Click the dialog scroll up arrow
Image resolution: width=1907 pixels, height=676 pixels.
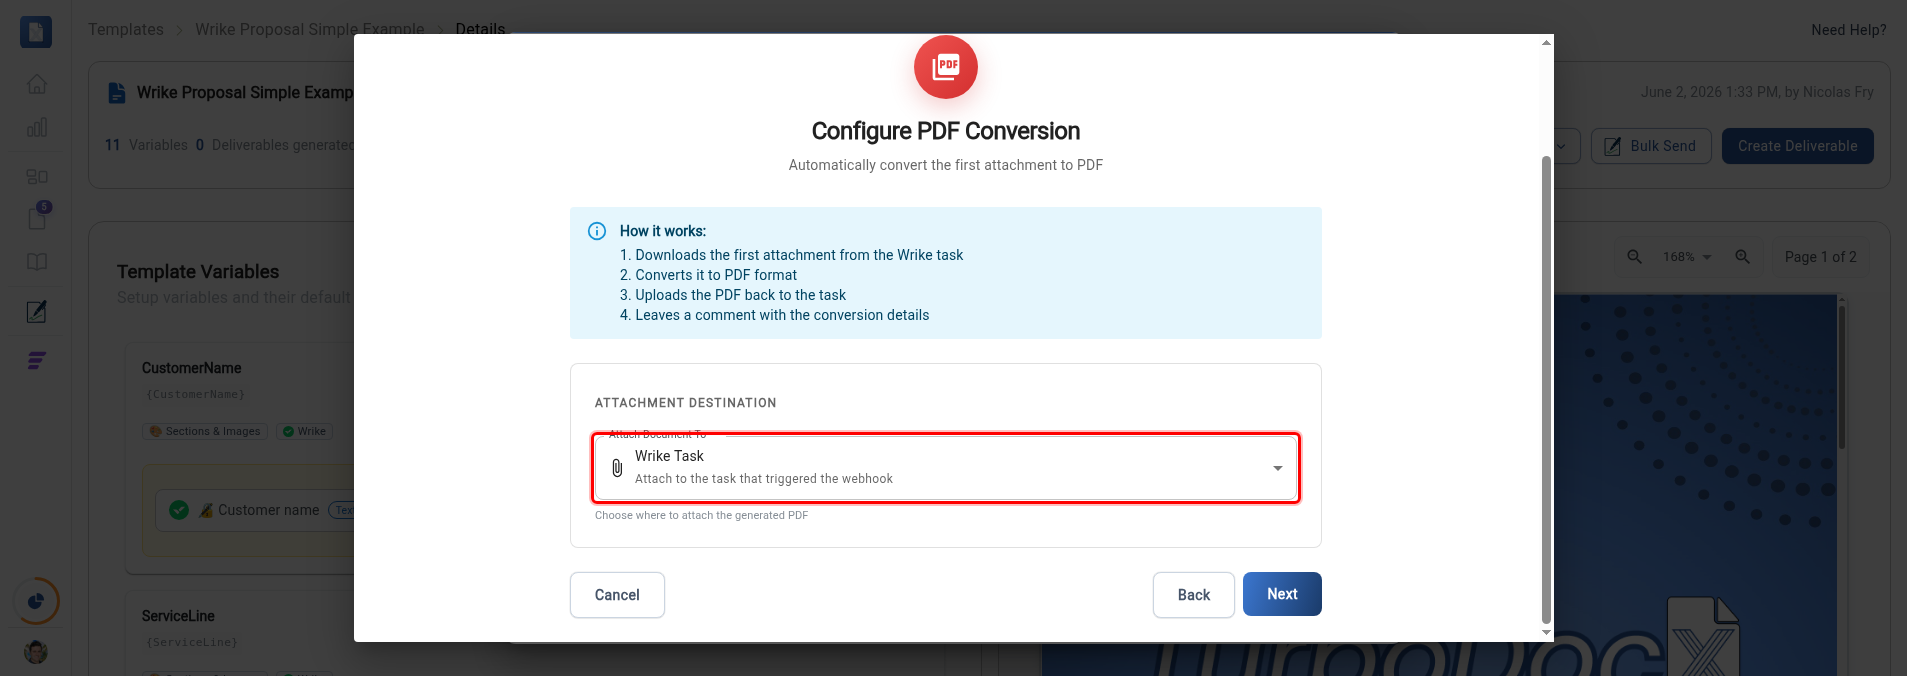point(1546,42)
